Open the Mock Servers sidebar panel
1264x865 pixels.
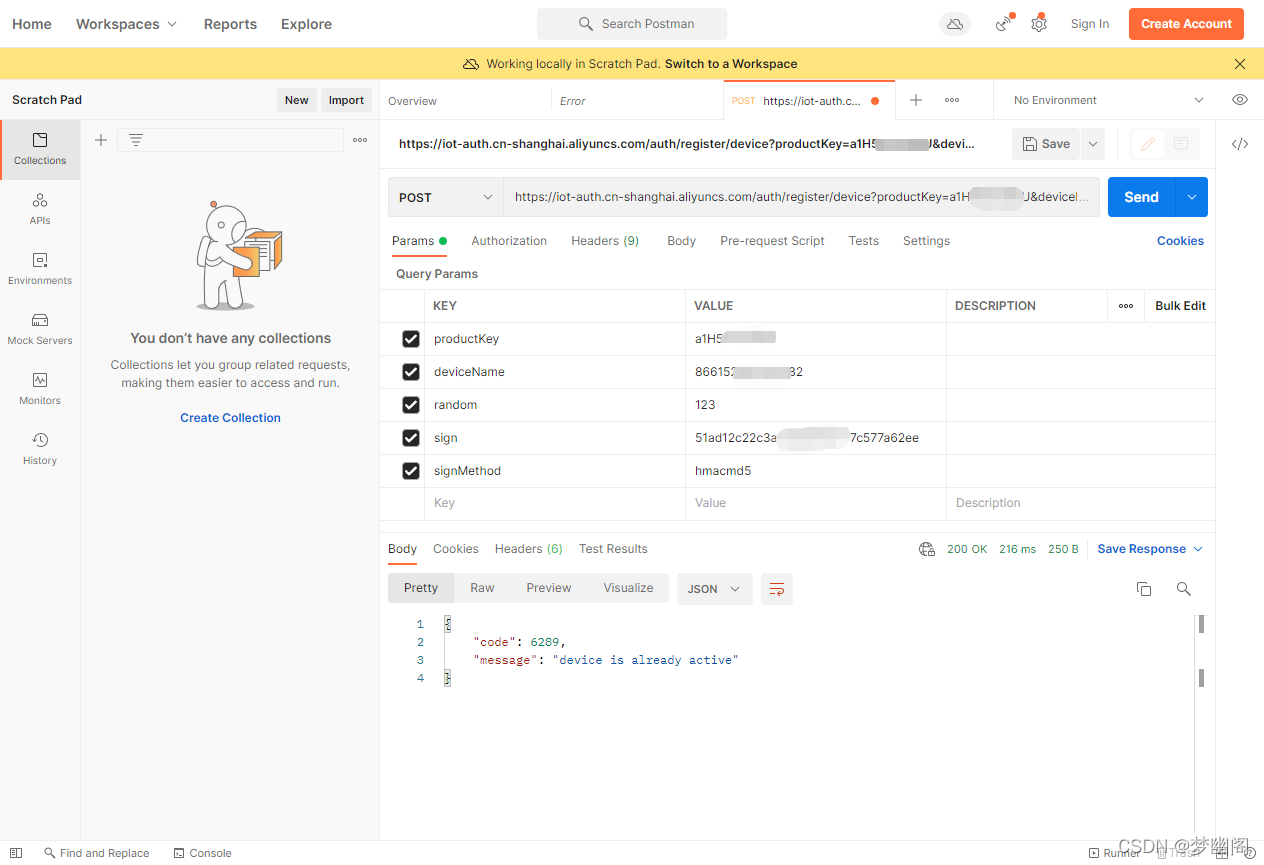[x=40, y=329]
